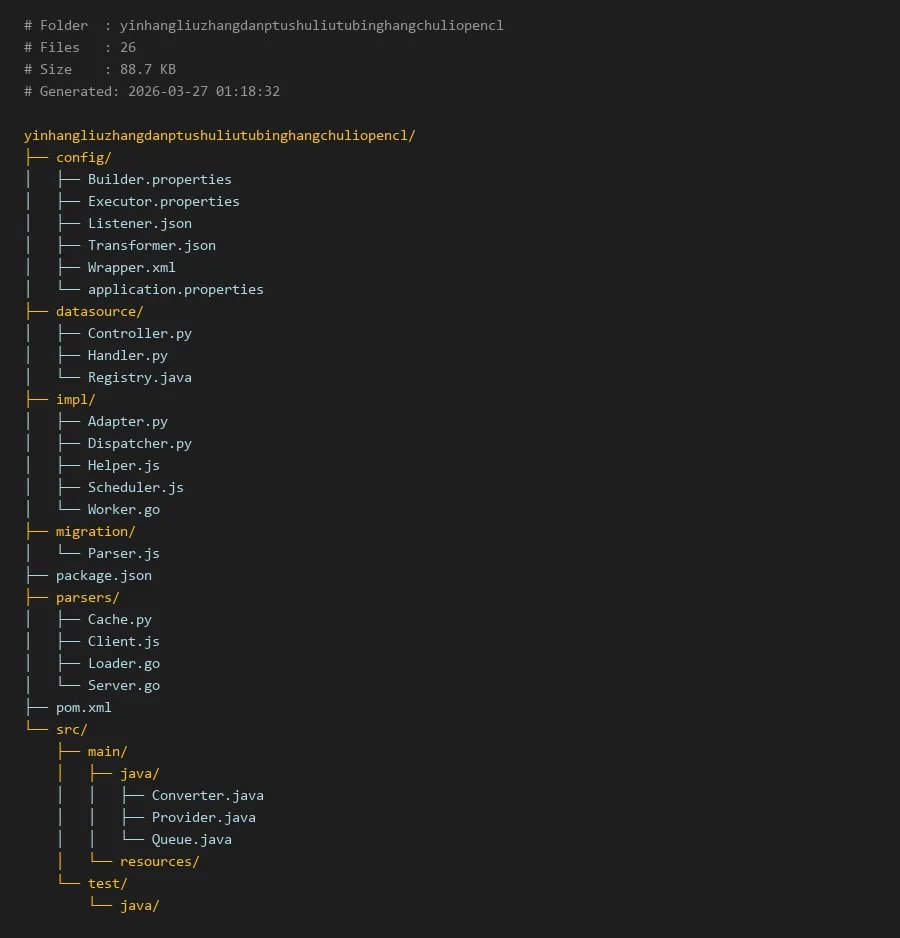Select the Scheduler.js file
This screenshot has width=900, height=938.
click(135, 488)
